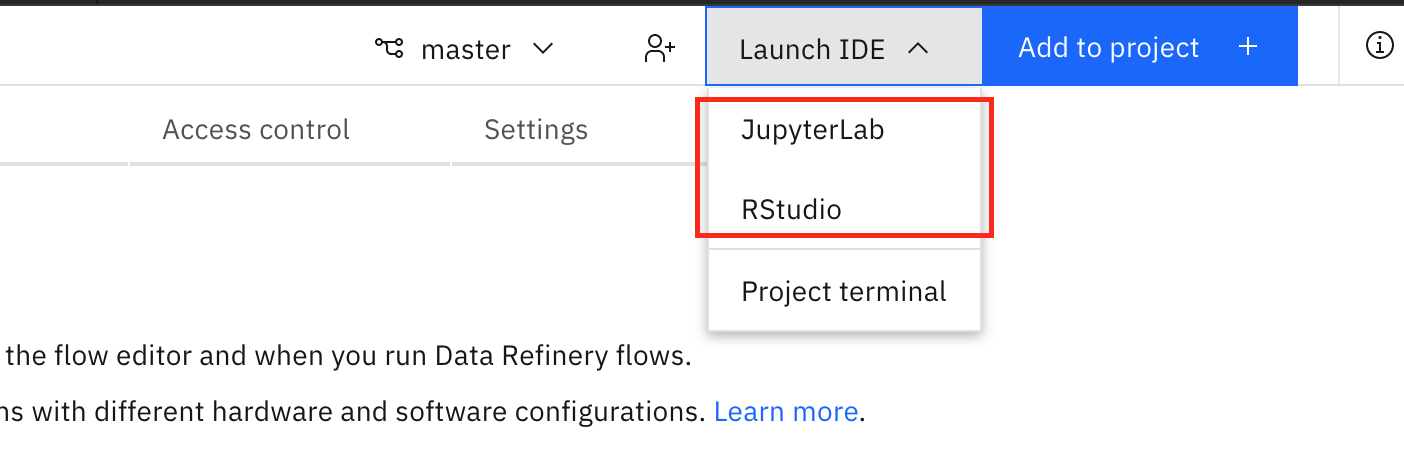This screenshot has width=1404, height=462.
Task: Click the Add to project button
Action: tap(1140, 47)
